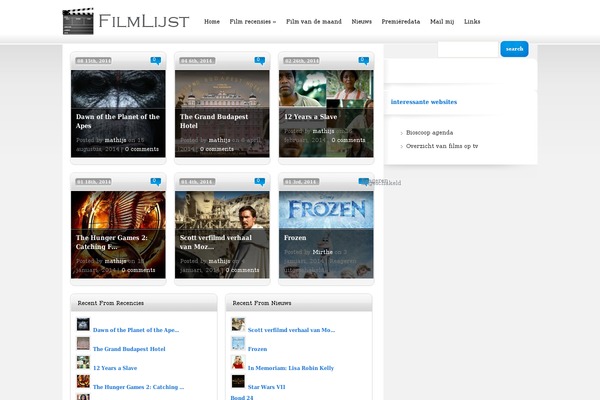Click the FilmLijst site title text
Image resolution: width=600 pixels, height=400 pixels.
click(x=144, y=21)
